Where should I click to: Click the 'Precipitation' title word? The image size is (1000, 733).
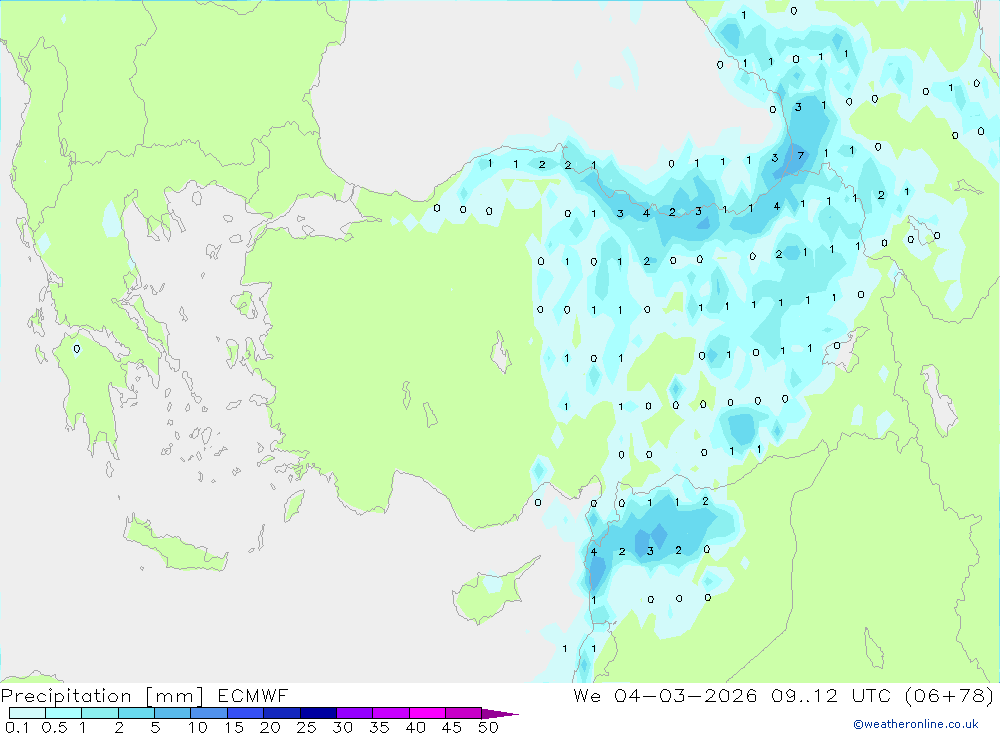(x=66, y=695)
